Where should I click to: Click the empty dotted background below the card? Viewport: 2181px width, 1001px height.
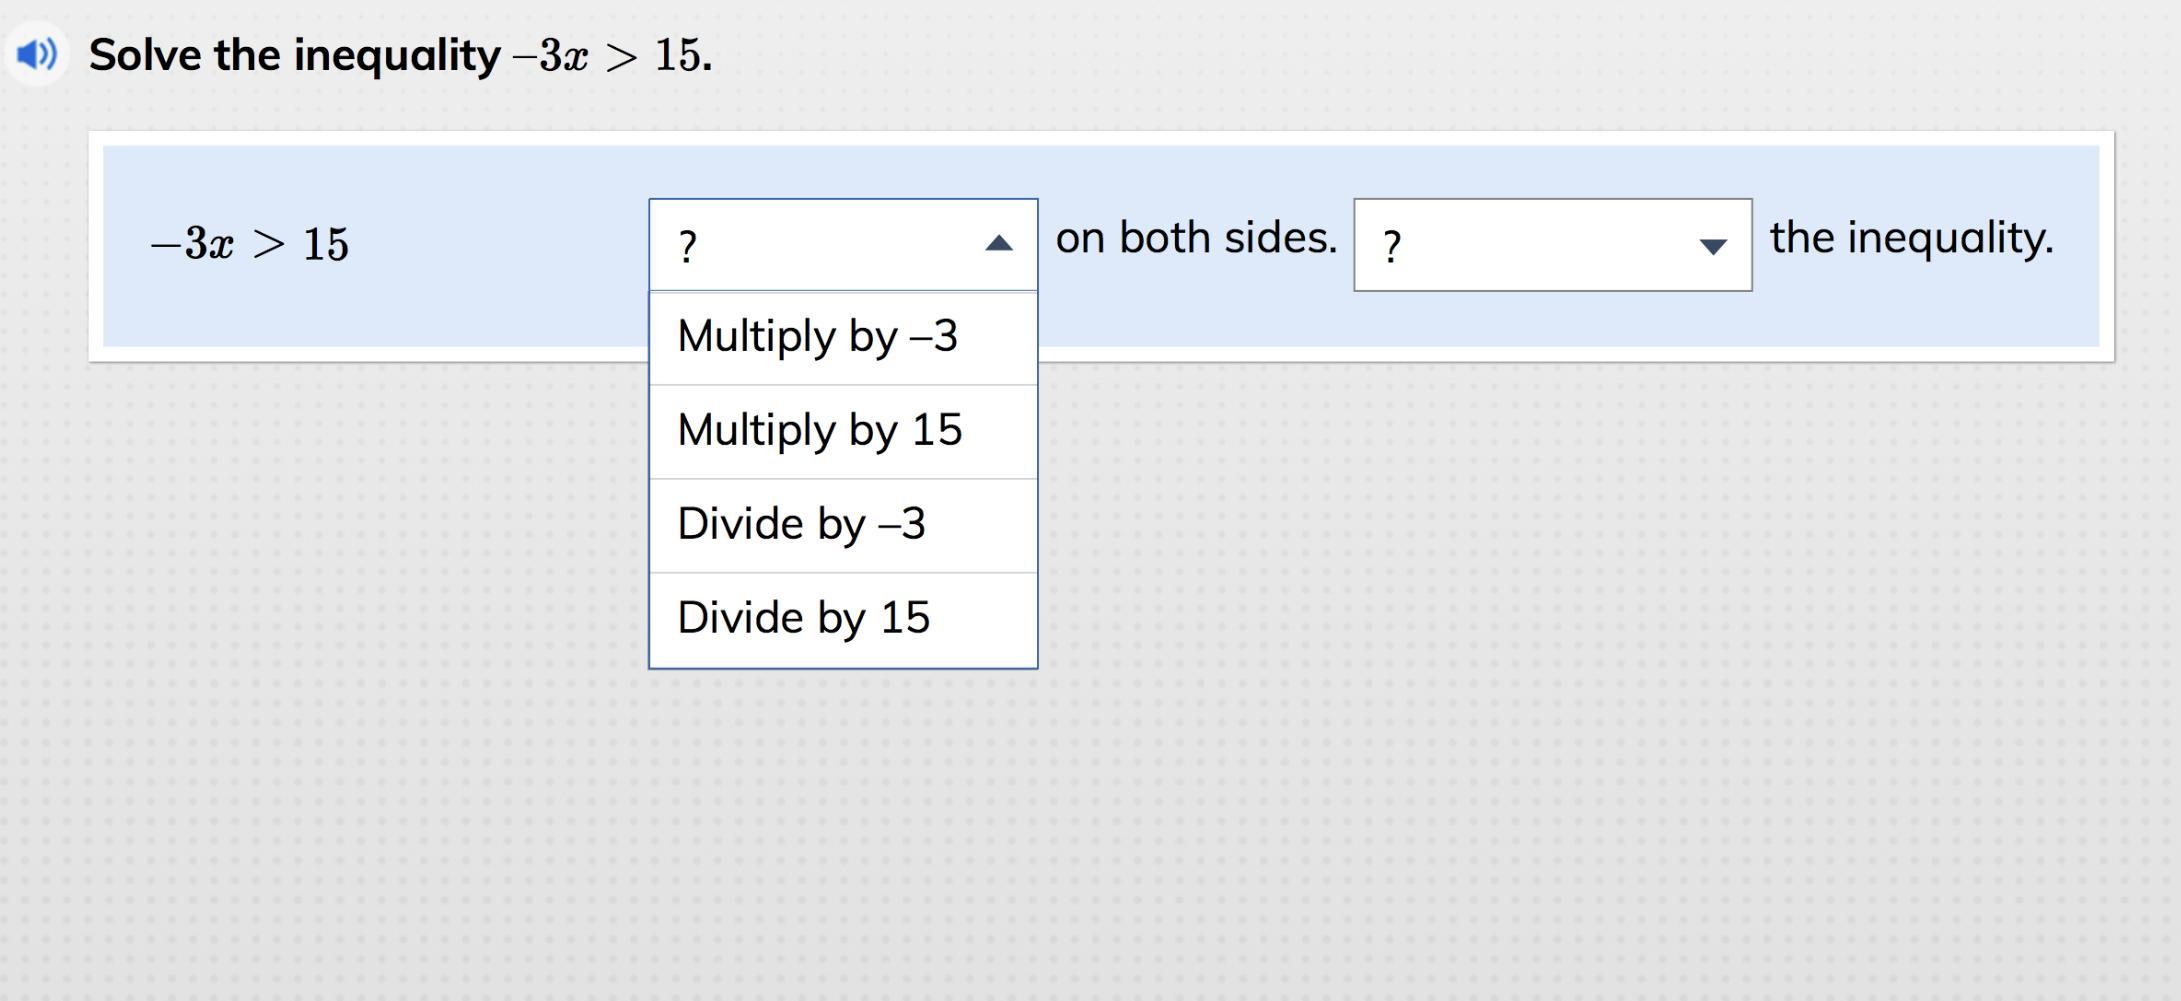click(x=1400, y=700)
